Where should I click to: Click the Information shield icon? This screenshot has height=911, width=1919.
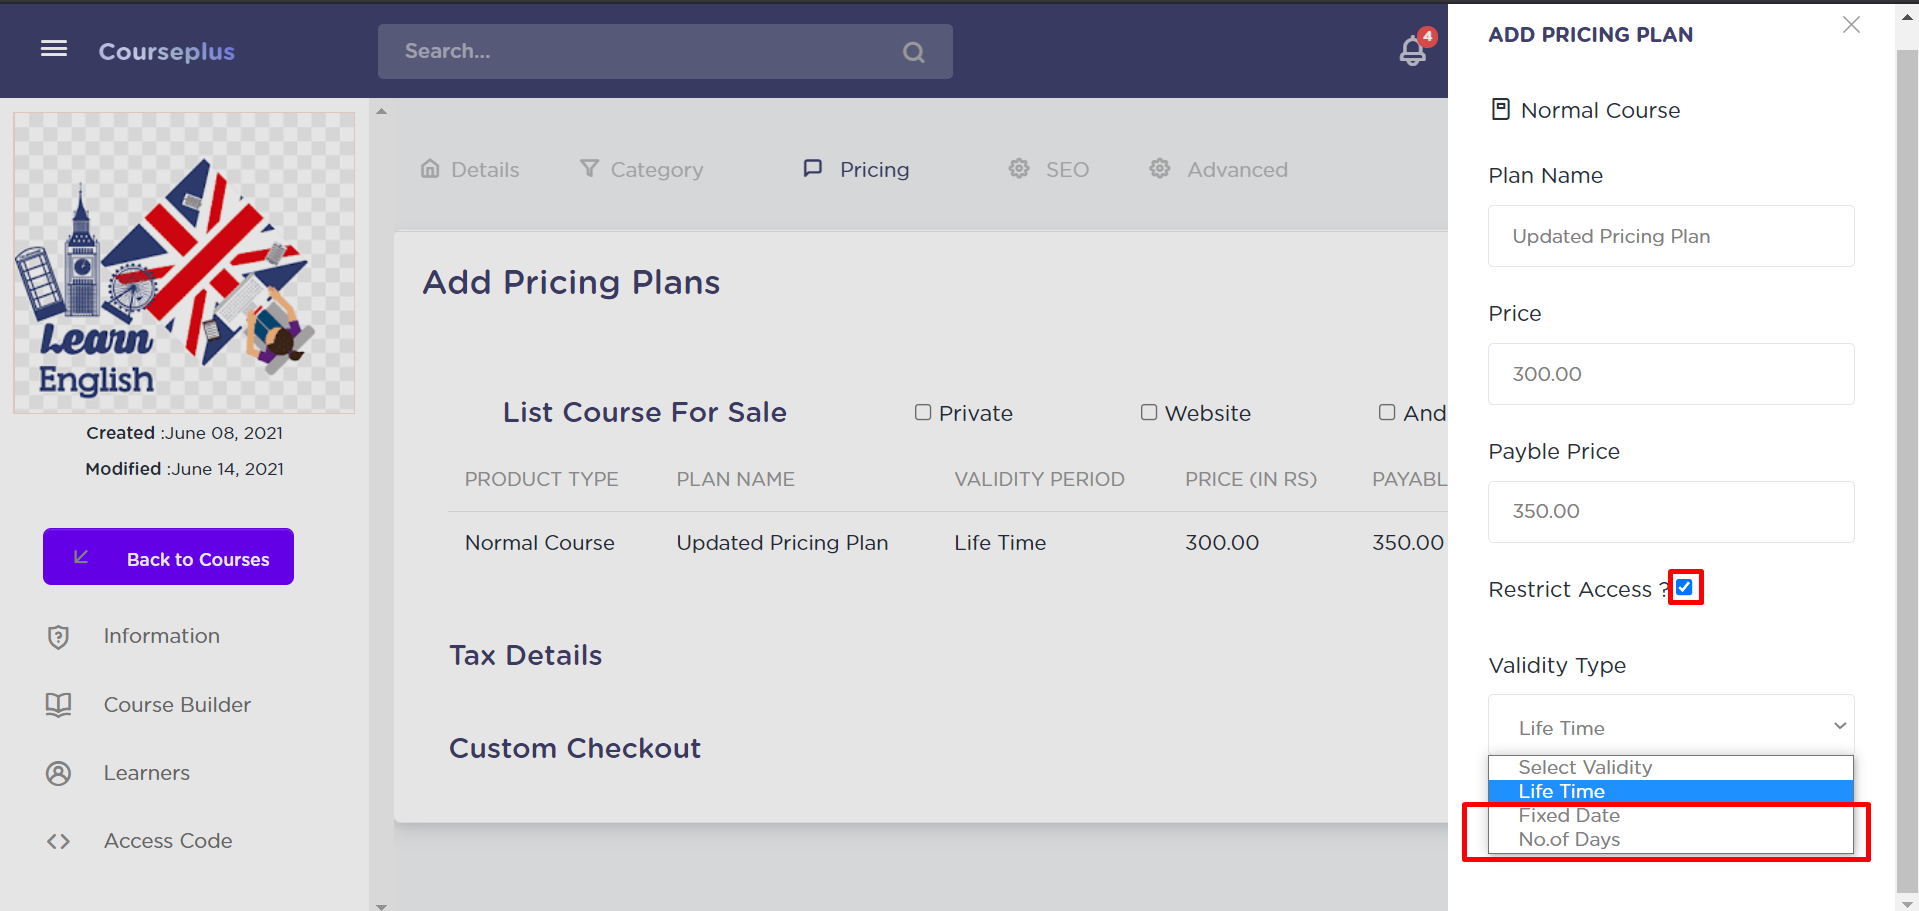click(x=59, y=637)
